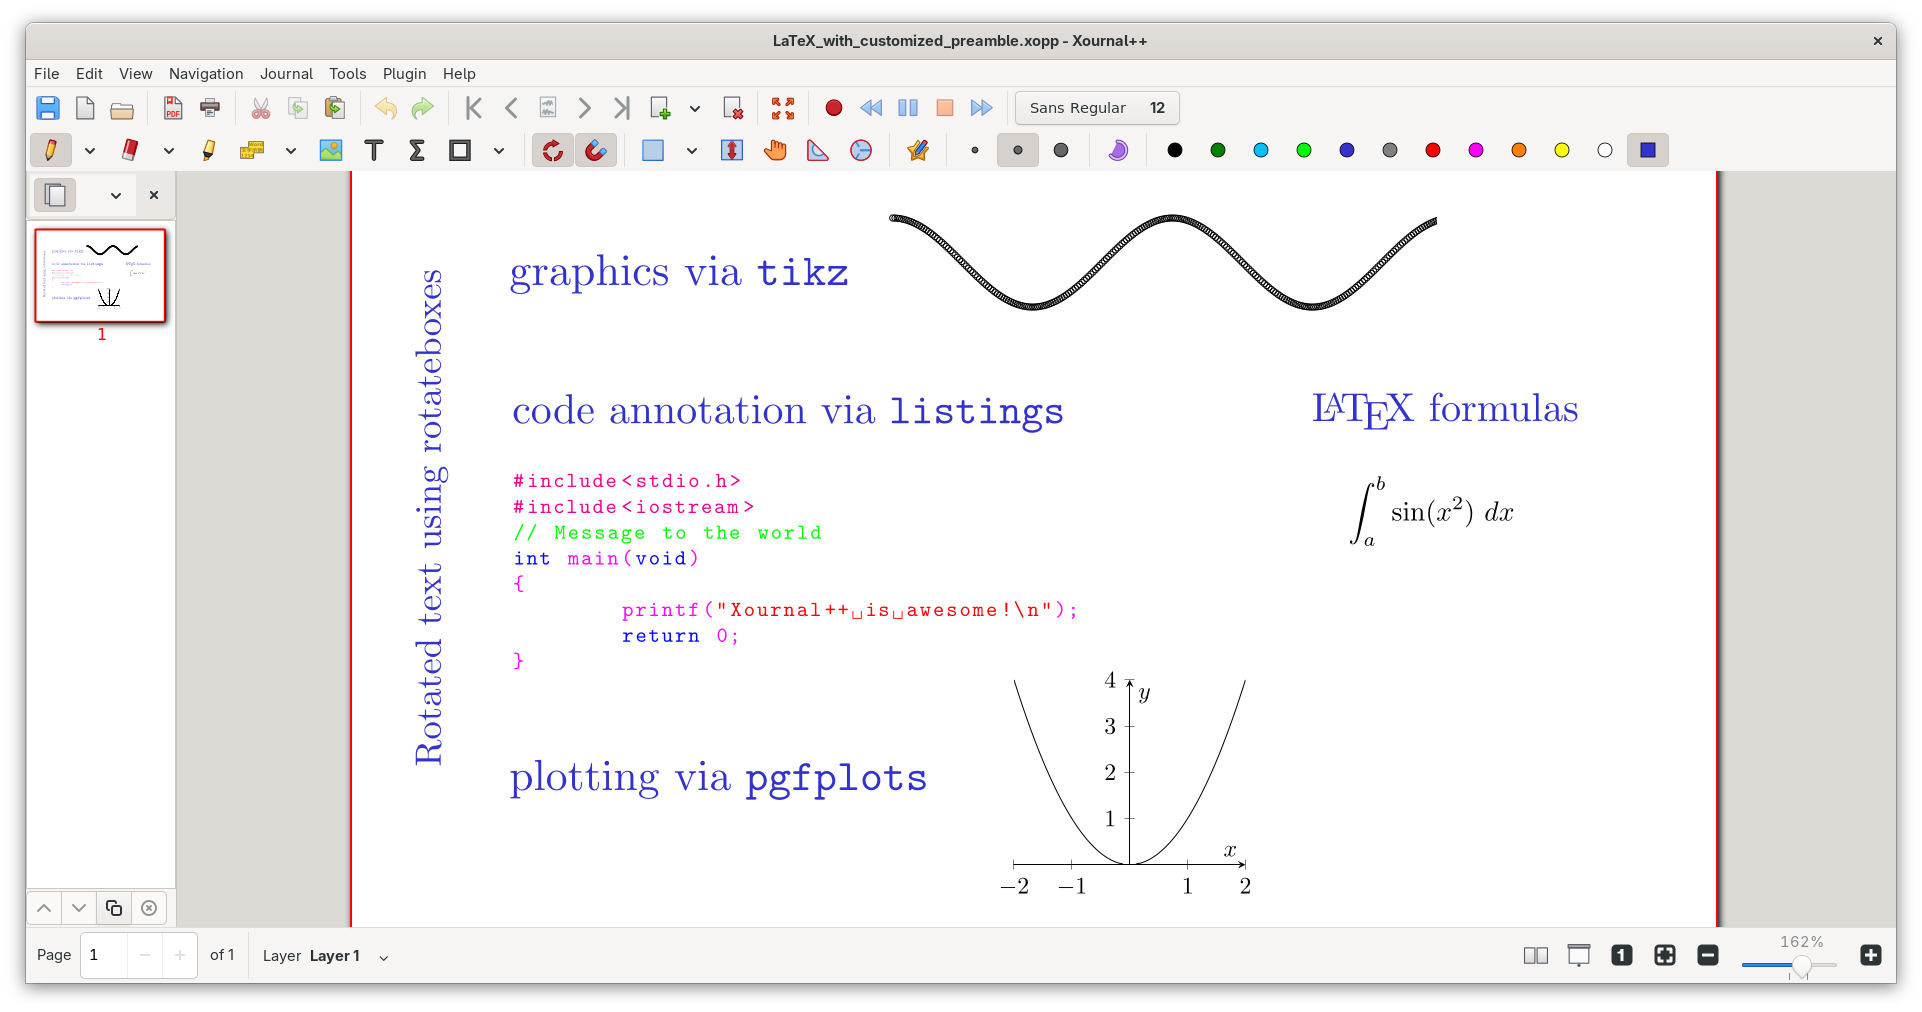Select medium pen thickness
Viewport: 1922px width, 1012px height.
tap(1018, 150)
